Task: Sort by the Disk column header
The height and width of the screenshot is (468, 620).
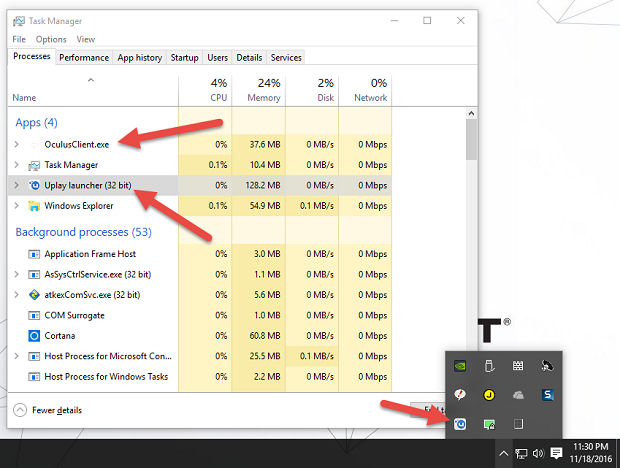Action: click(312, 91)
